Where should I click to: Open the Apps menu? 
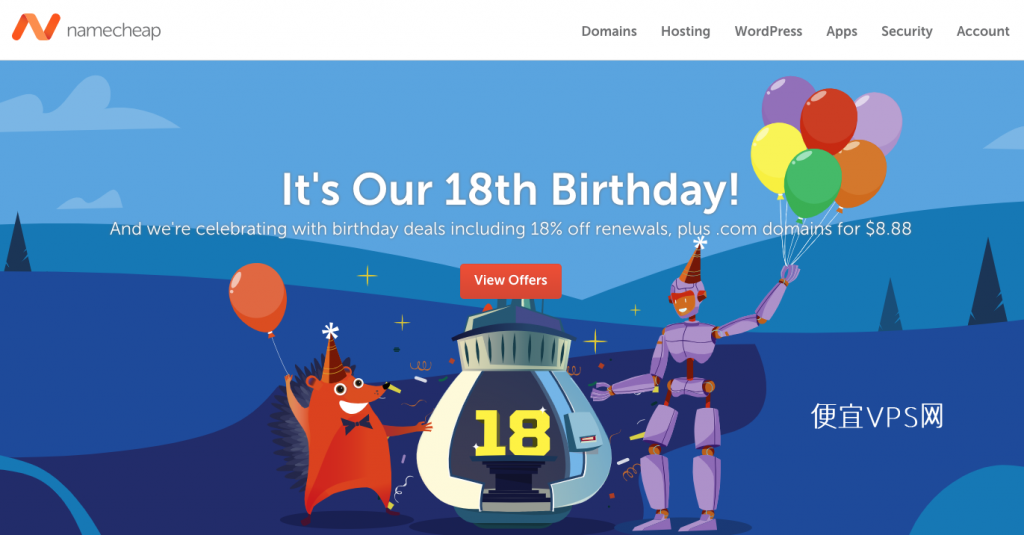pyautogui.click(x=841, y=31)
